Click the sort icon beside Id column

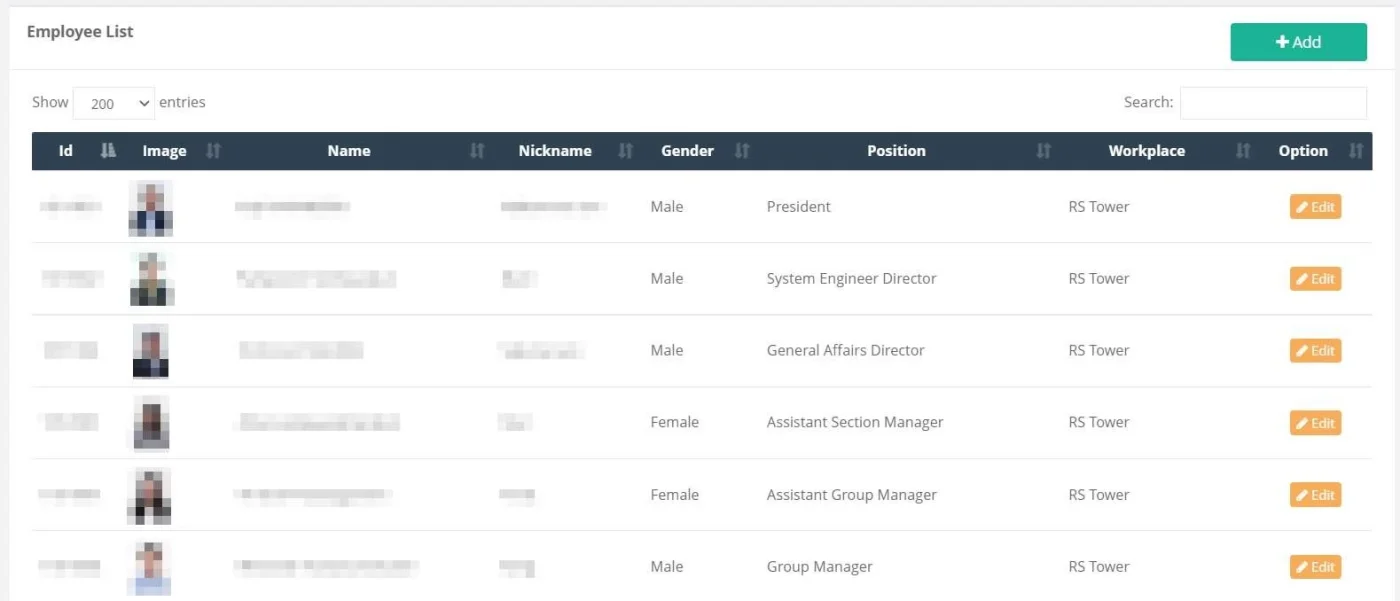[x=109, y=151]
